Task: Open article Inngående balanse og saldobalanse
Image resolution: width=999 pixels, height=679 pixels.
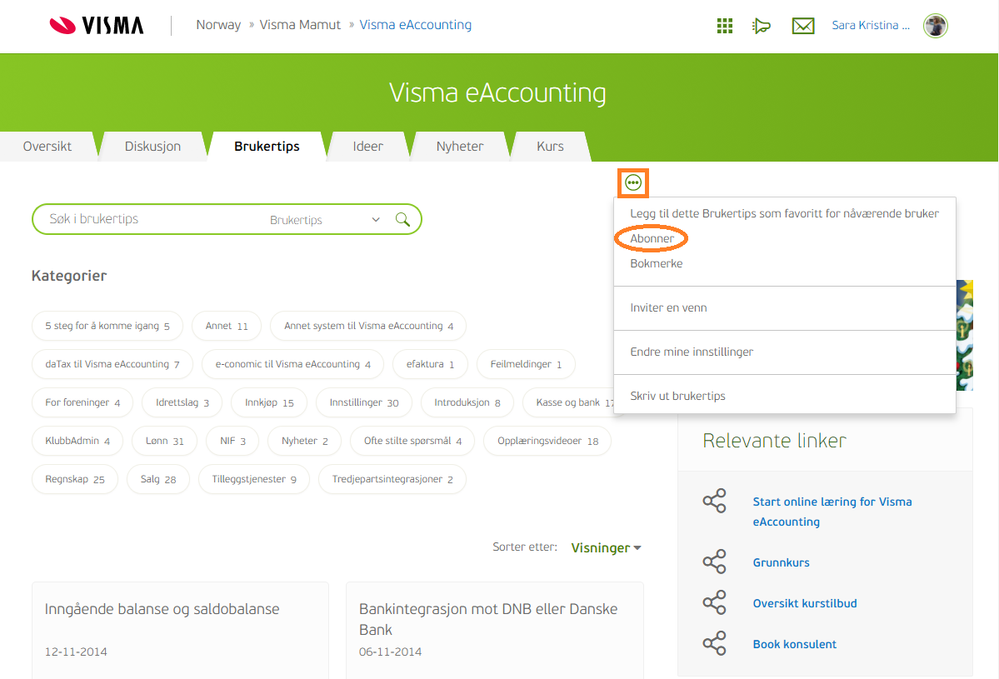Action: click(x=162, y=609)
